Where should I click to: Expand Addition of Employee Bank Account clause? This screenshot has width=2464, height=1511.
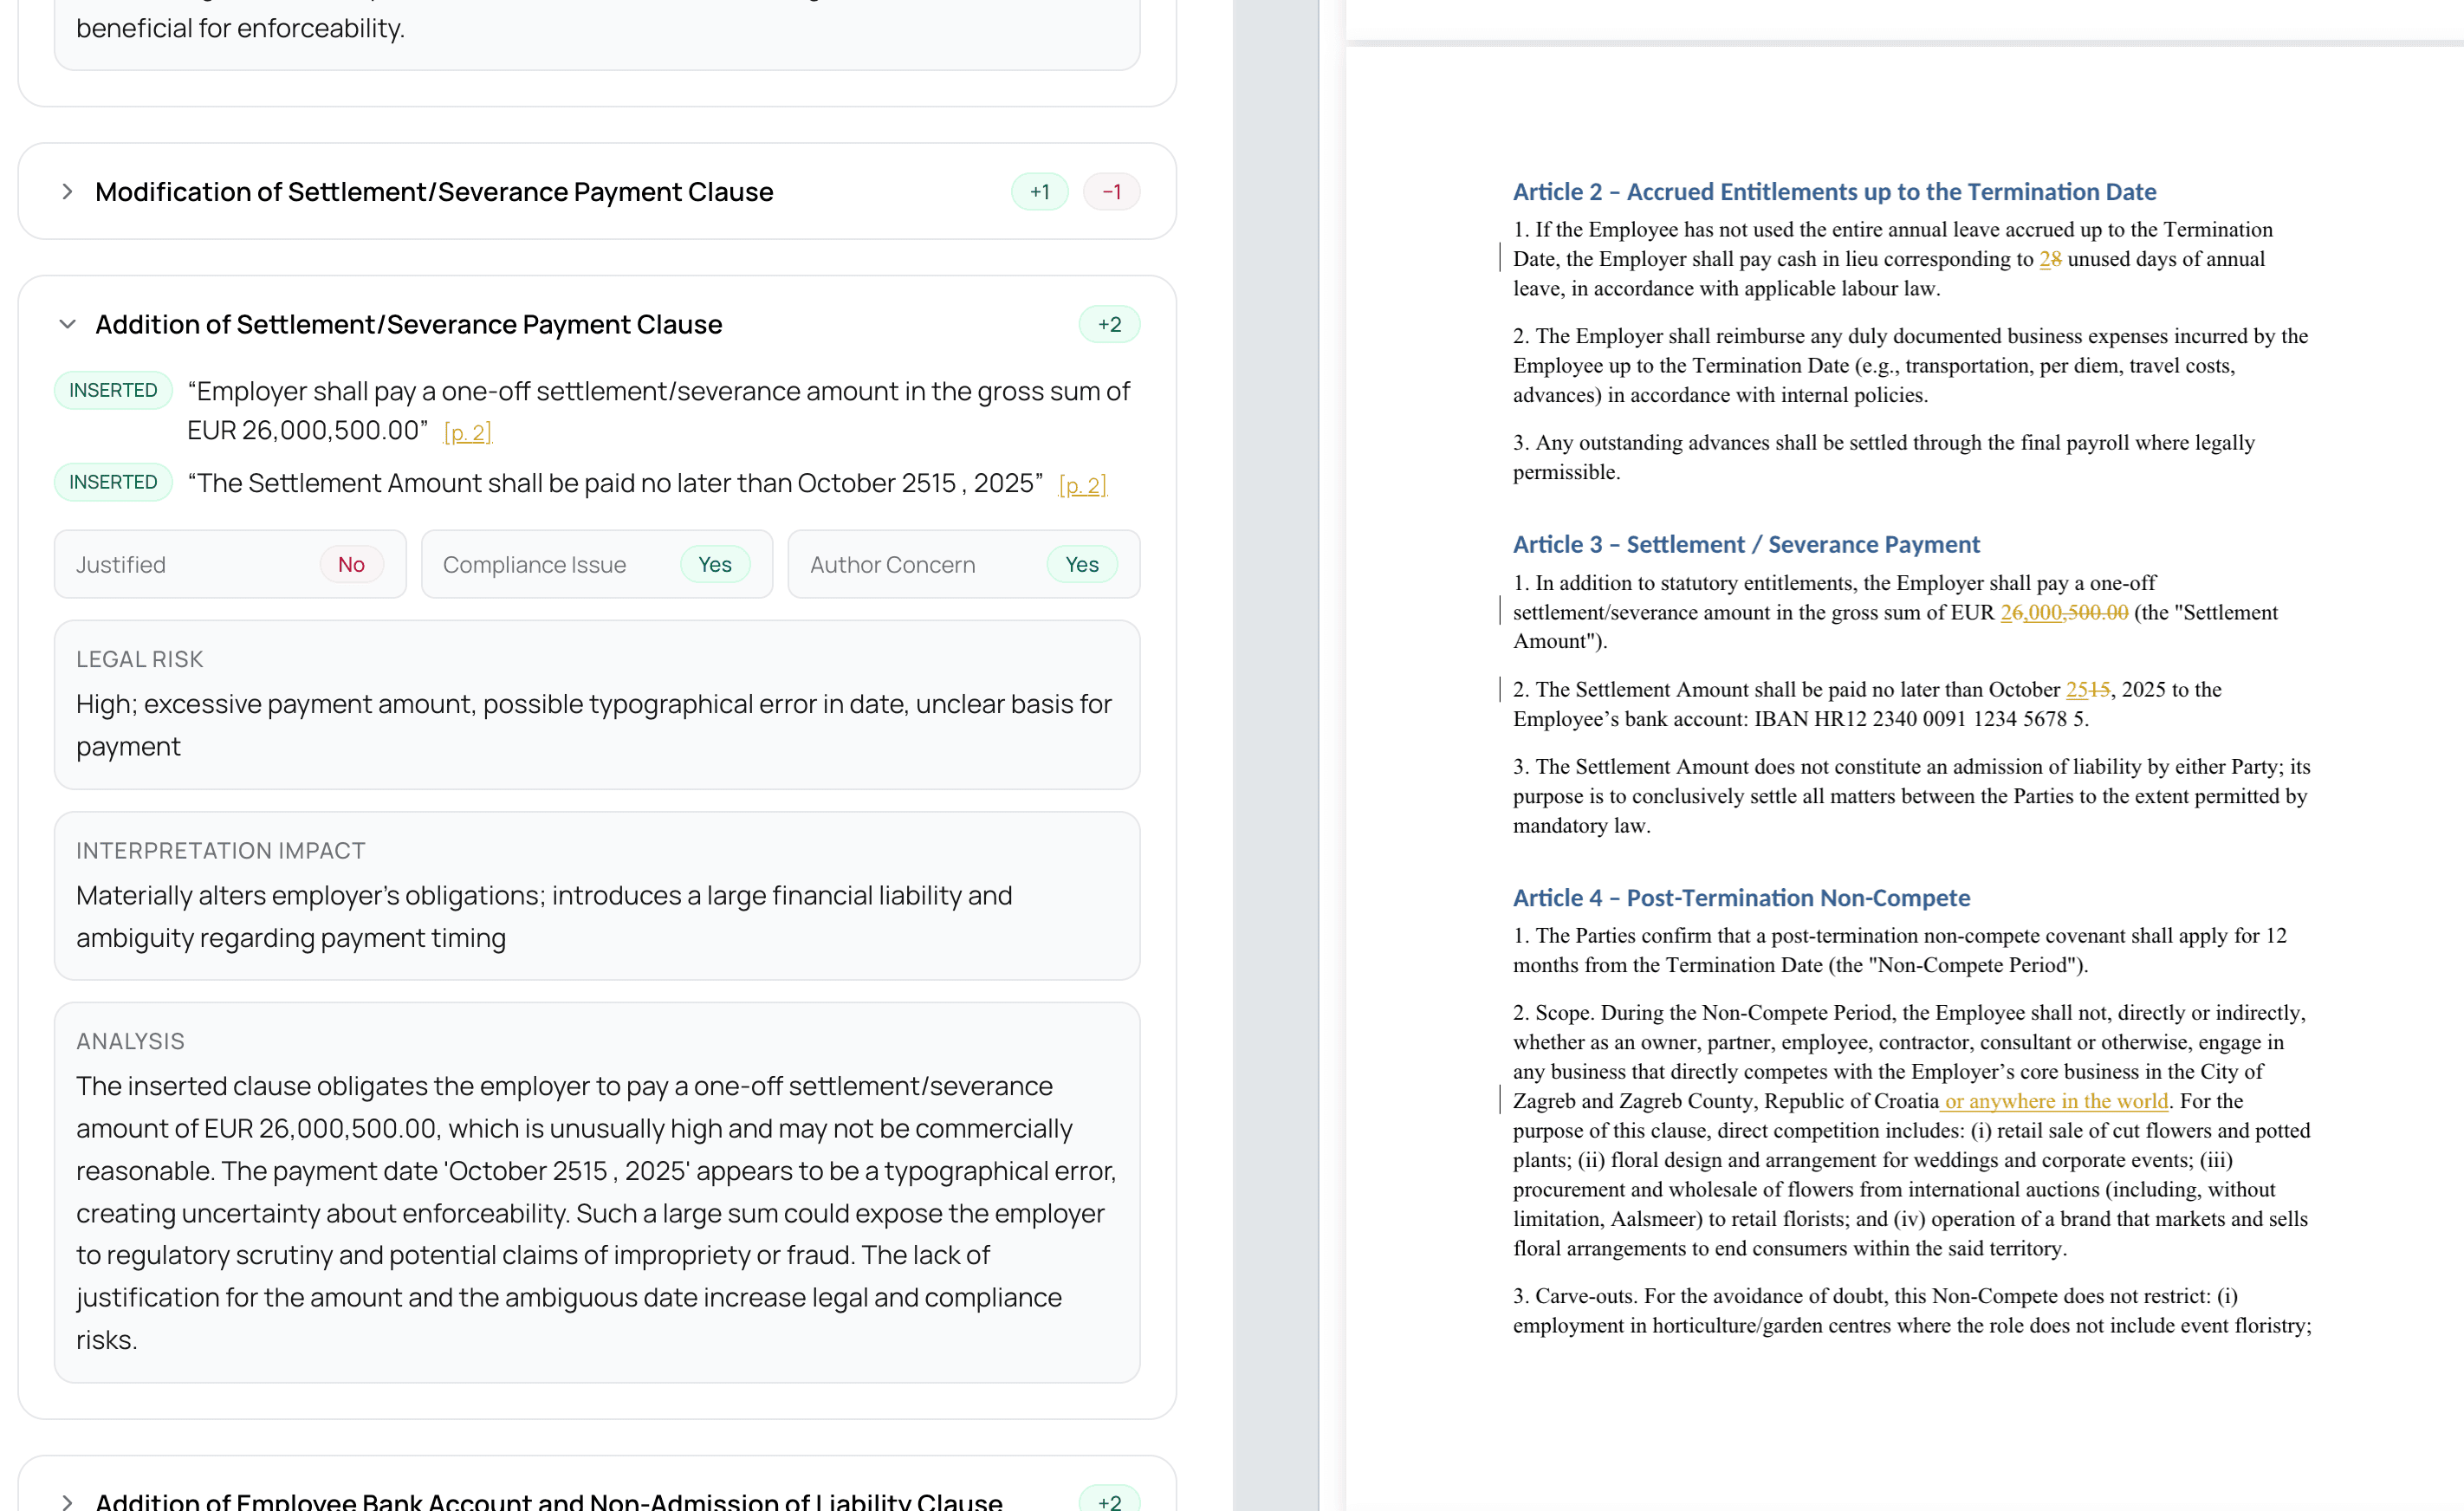[x=67, y=1501]
